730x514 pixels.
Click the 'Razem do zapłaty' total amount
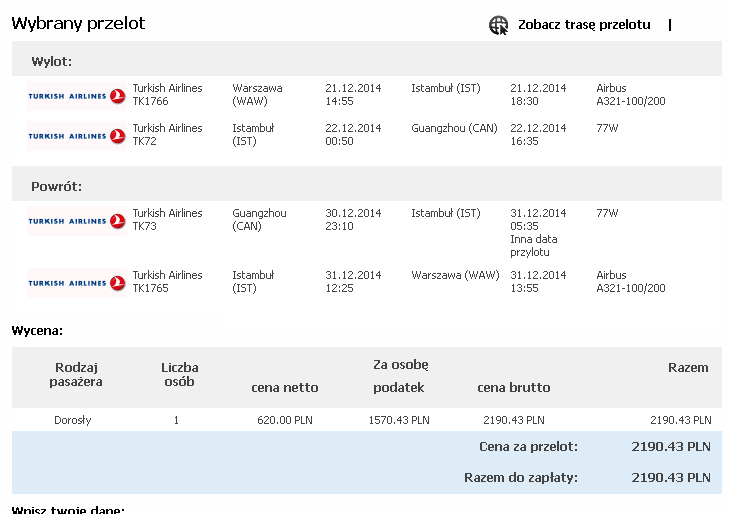671,477
